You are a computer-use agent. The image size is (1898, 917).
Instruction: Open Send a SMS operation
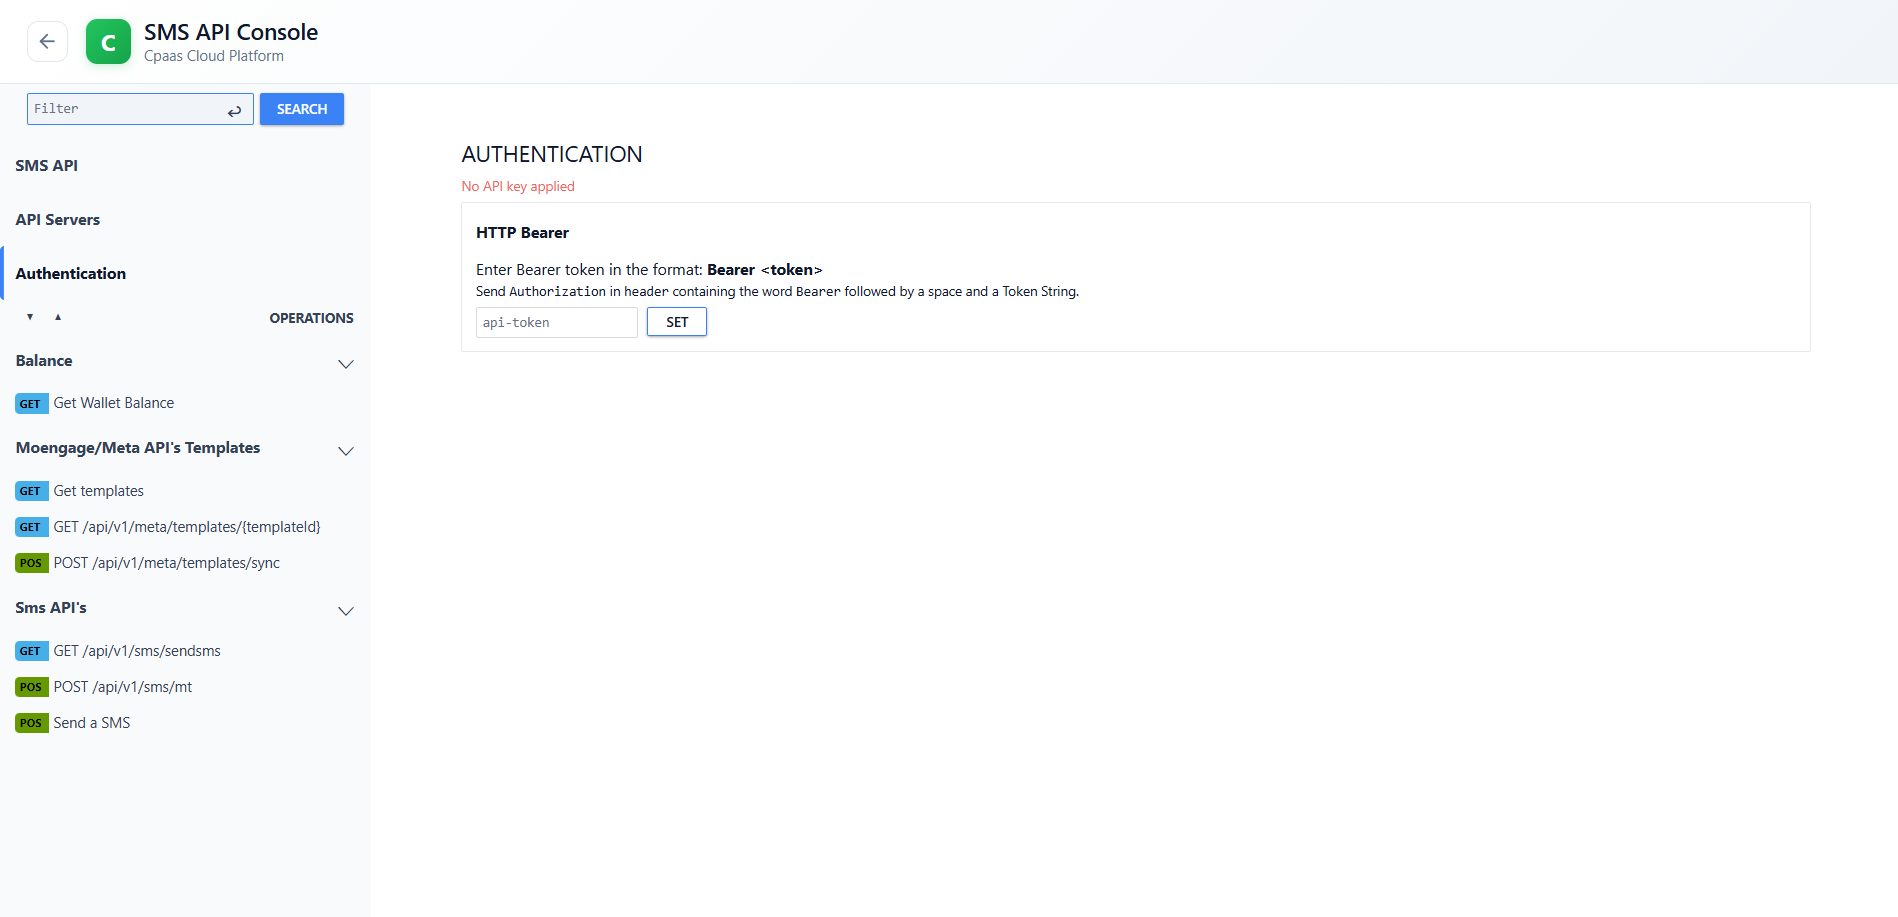(x=92, y=723)
